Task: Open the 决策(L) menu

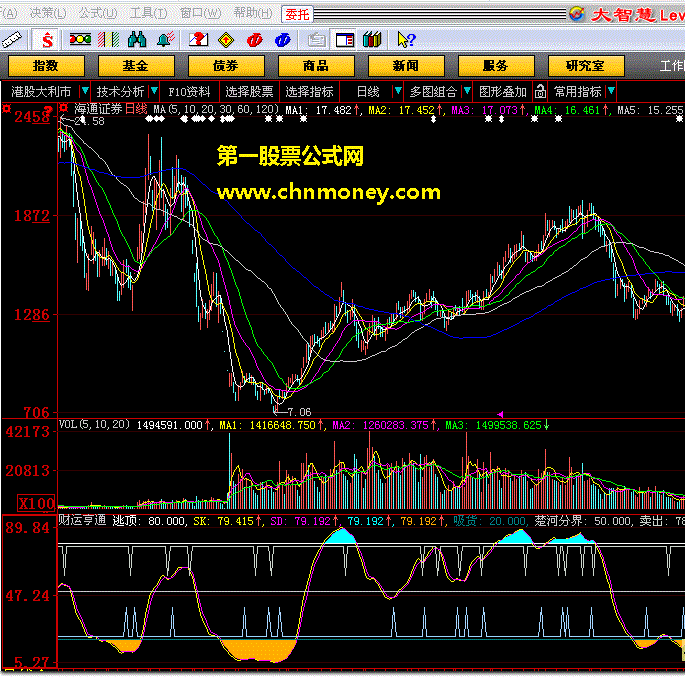Action: coord(48,13)
